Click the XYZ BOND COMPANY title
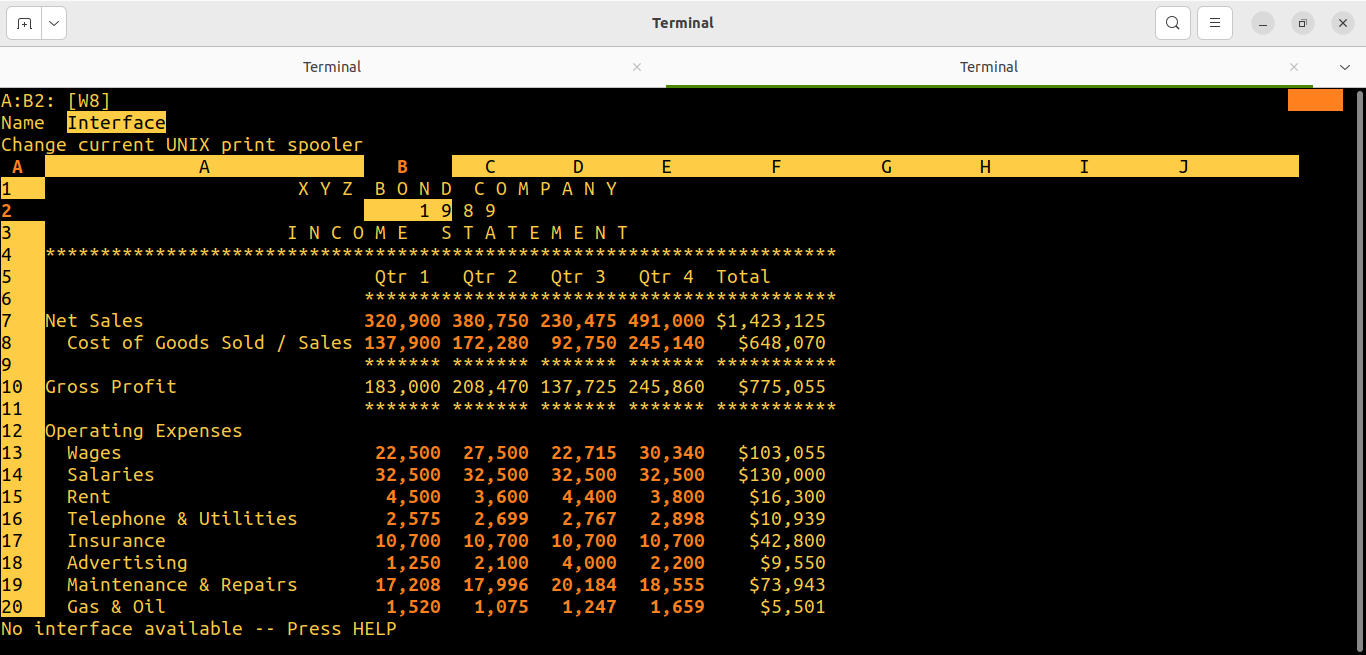The height and width of the screenshot is (655, 1366). (458, 189)
